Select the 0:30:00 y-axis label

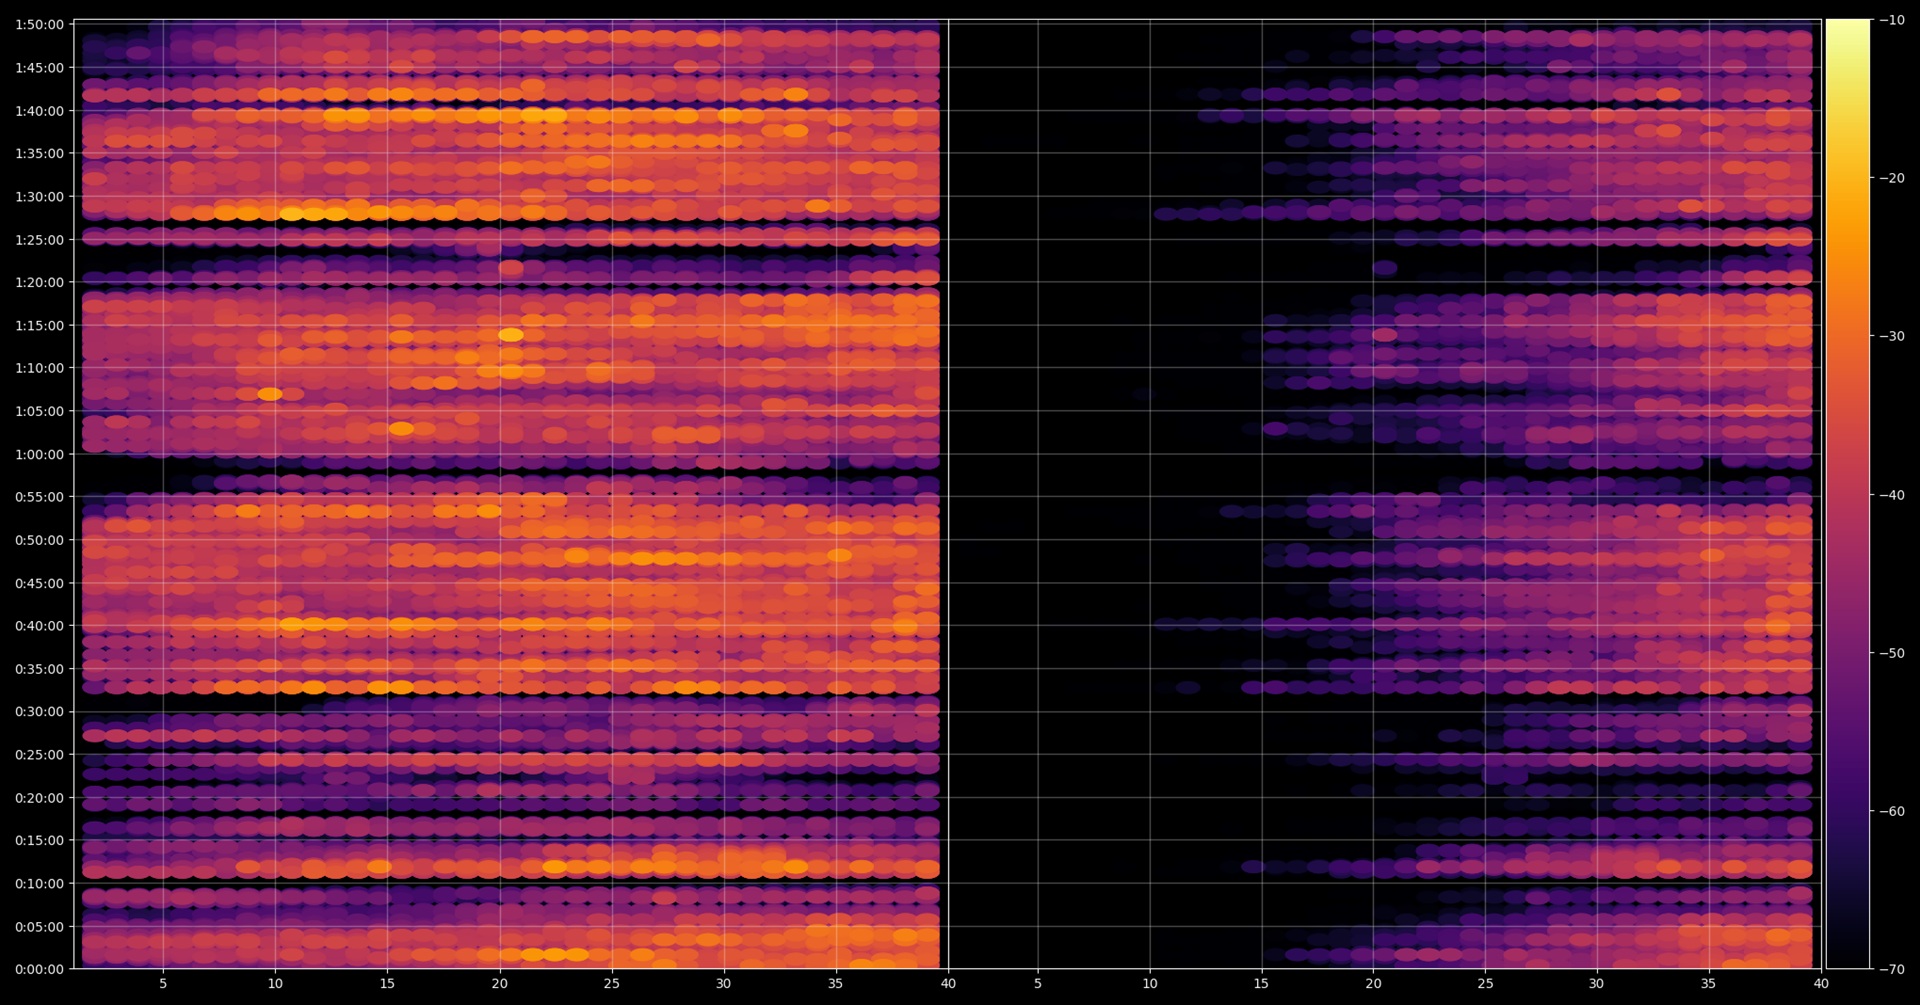pos(39,712)
